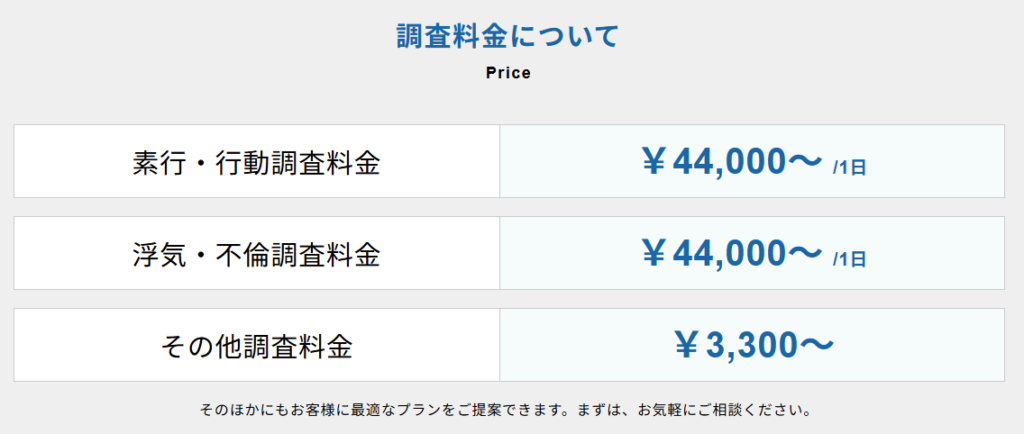1024x434 pixels.
Task: Click the yen symbol before 3,300
Action: [x=686, y=346]
